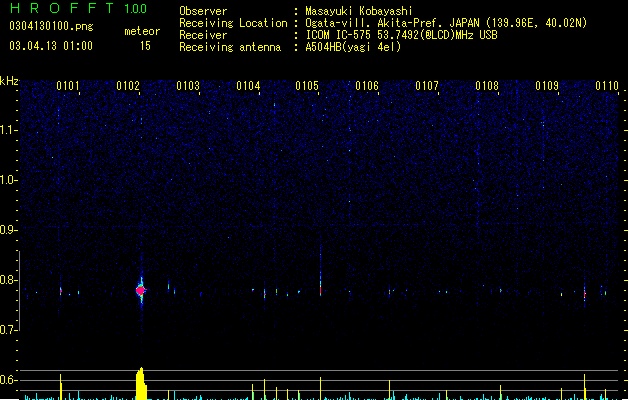Click the 03.04.13 01:00 date text
The height and width of the screenshot is (400, 629).
click(51, 46)
